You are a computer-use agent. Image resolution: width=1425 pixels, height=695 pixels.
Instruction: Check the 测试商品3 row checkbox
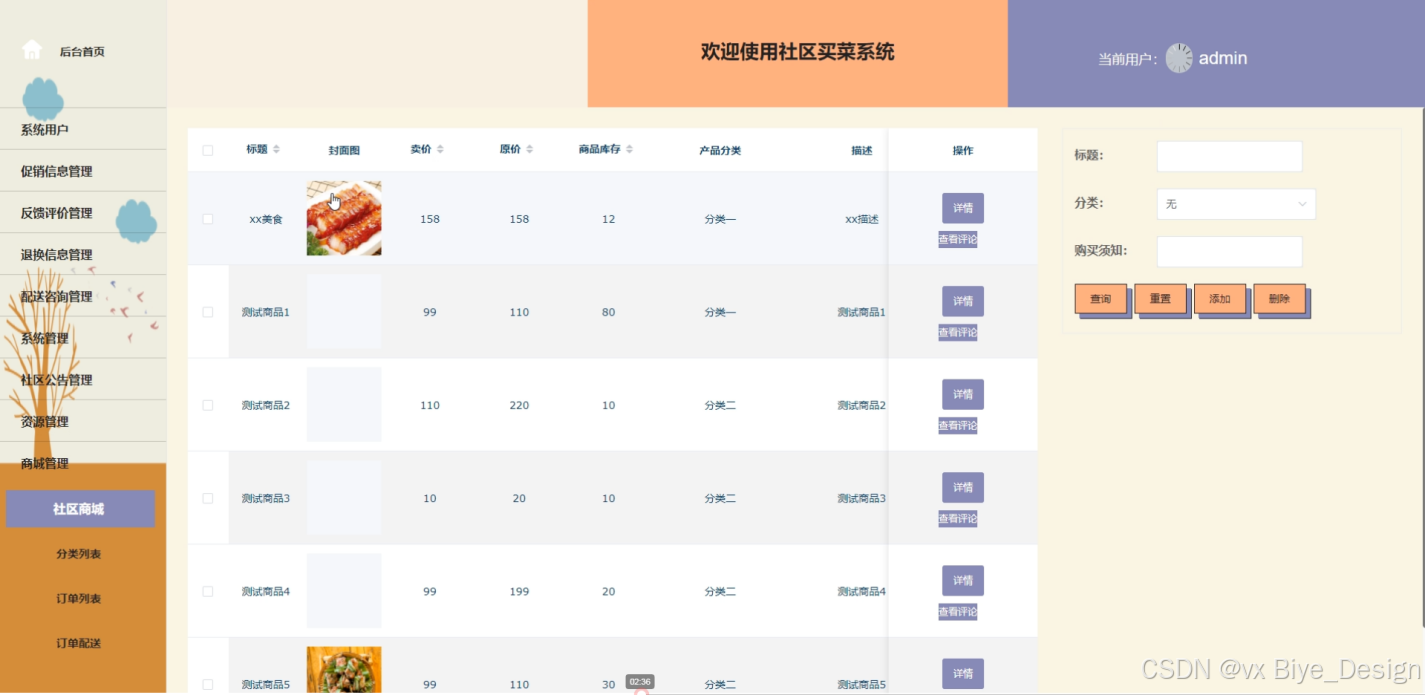208,498
